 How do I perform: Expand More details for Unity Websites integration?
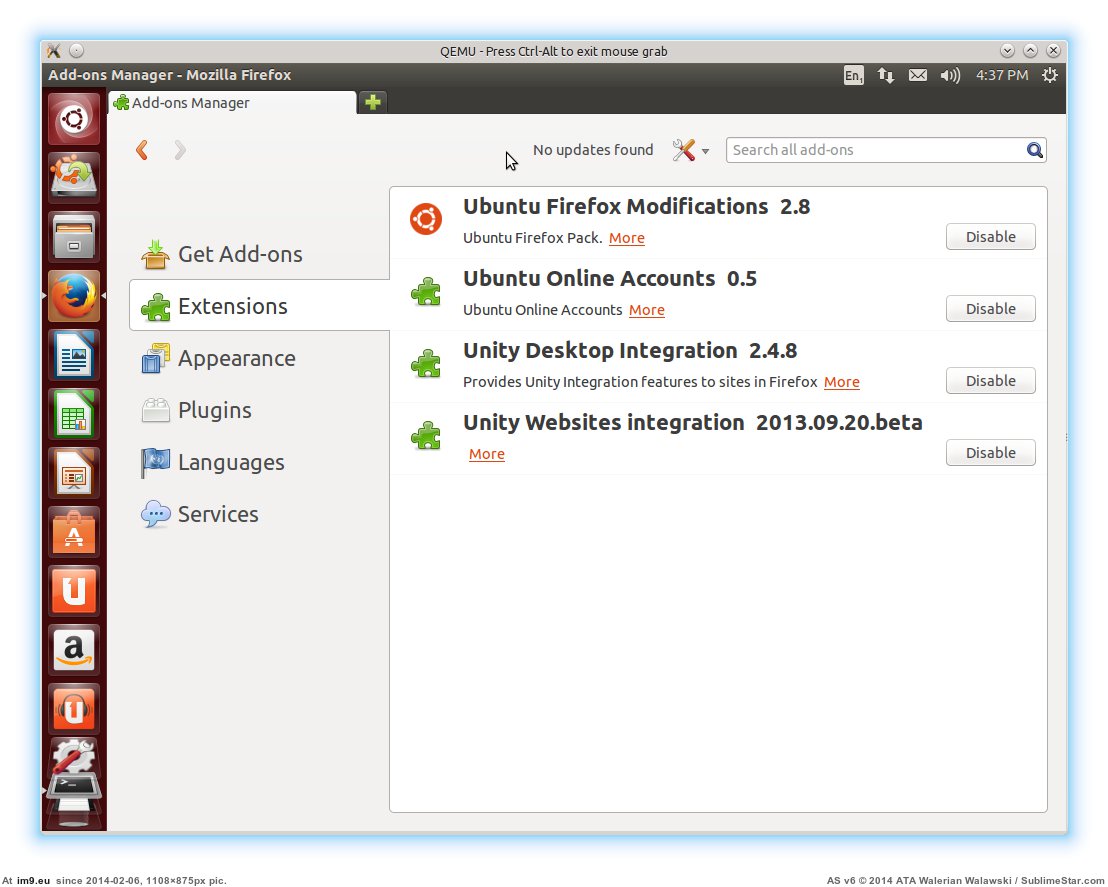point(487,454)
